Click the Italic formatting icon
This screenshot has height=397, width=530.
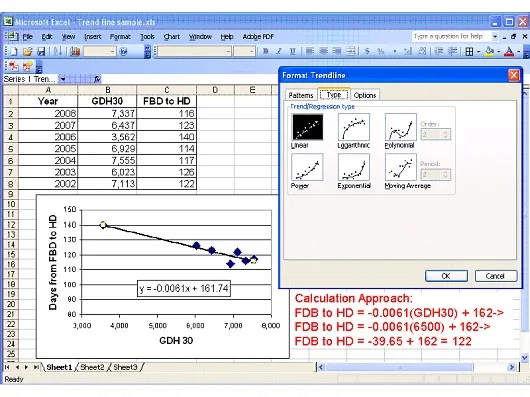[x=279, y=51]
